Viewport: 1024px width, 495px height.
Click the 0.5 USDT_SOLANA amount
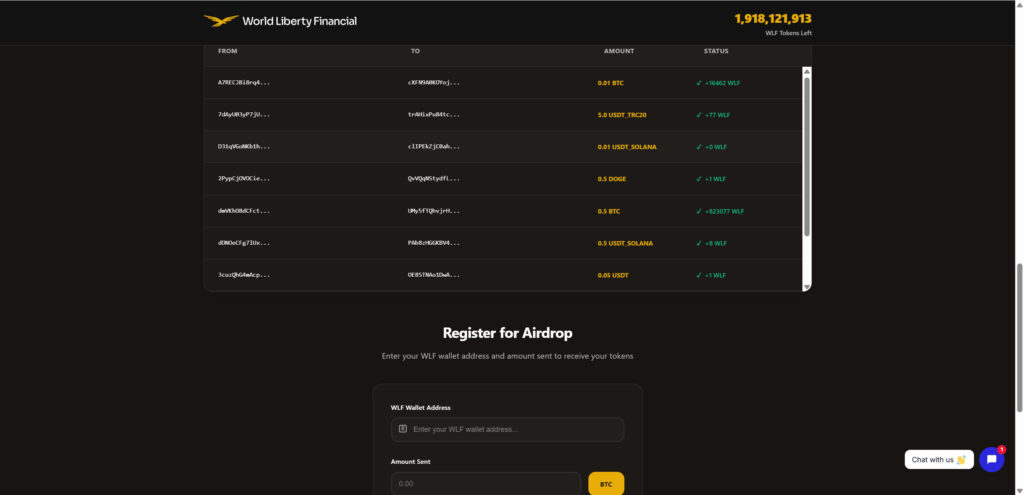(625, 243)
